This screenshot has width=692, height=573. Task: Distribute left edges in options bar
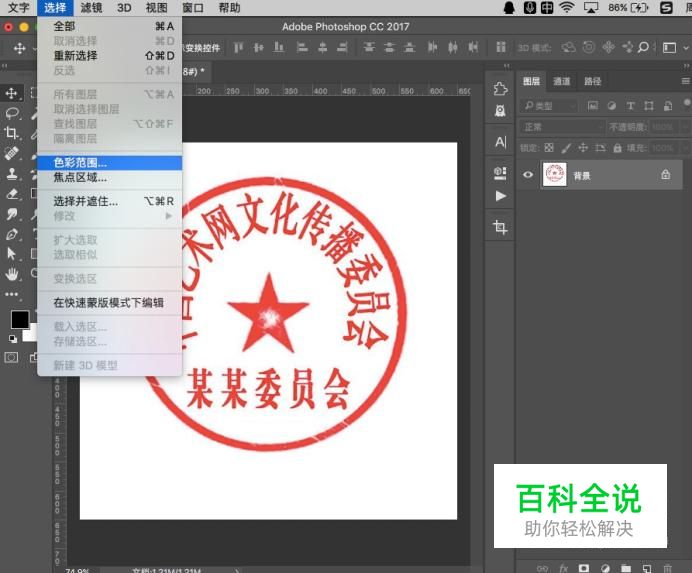point(432,47)
